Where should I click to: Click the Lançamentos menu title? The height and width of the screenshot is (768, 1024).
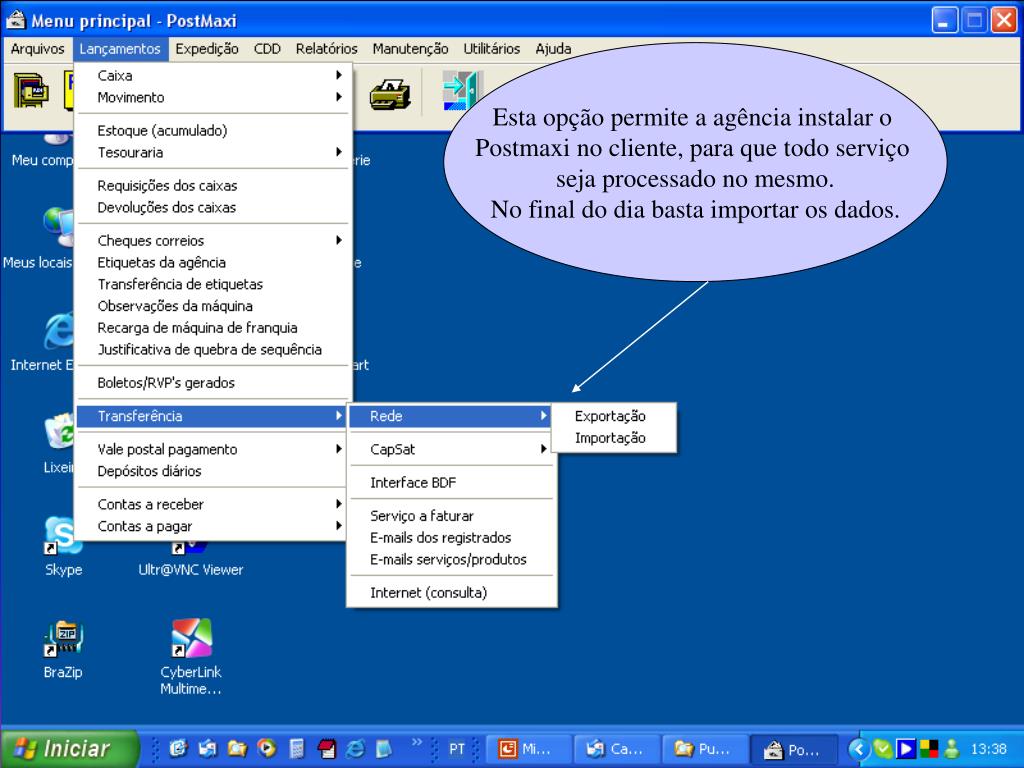click(120, 49)
